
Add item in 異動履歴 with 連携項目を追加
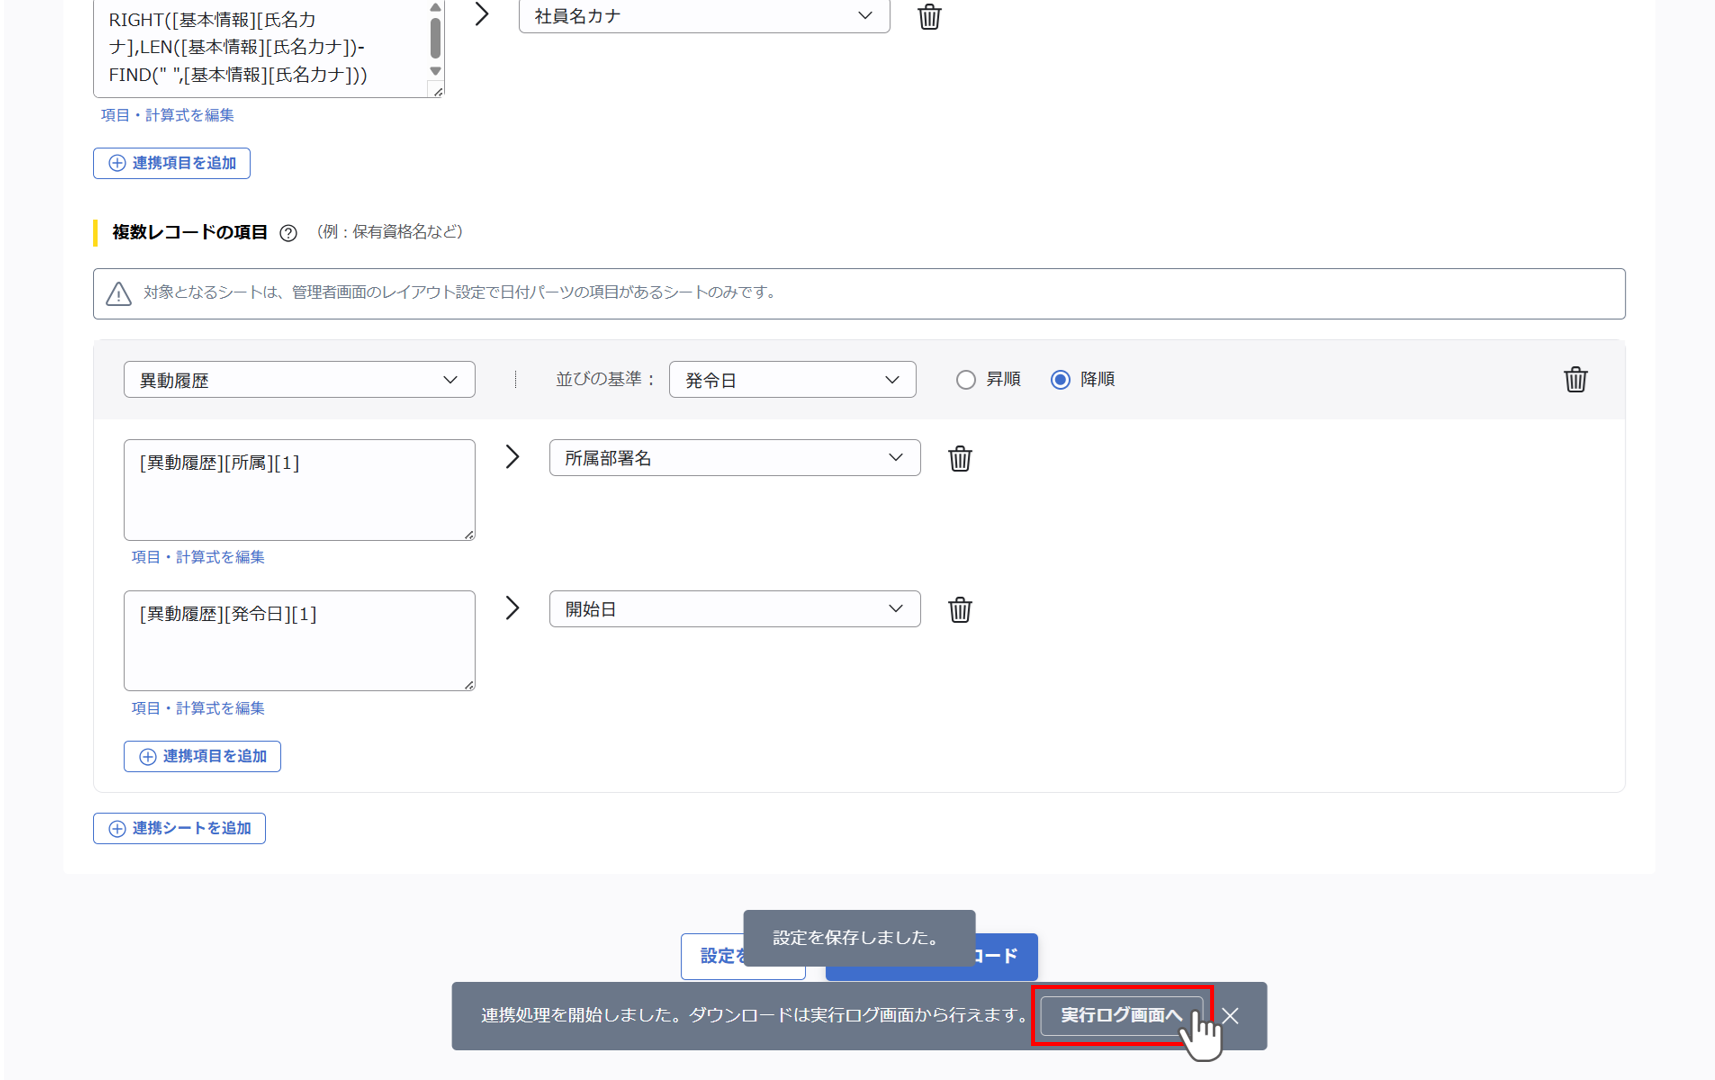203,756
